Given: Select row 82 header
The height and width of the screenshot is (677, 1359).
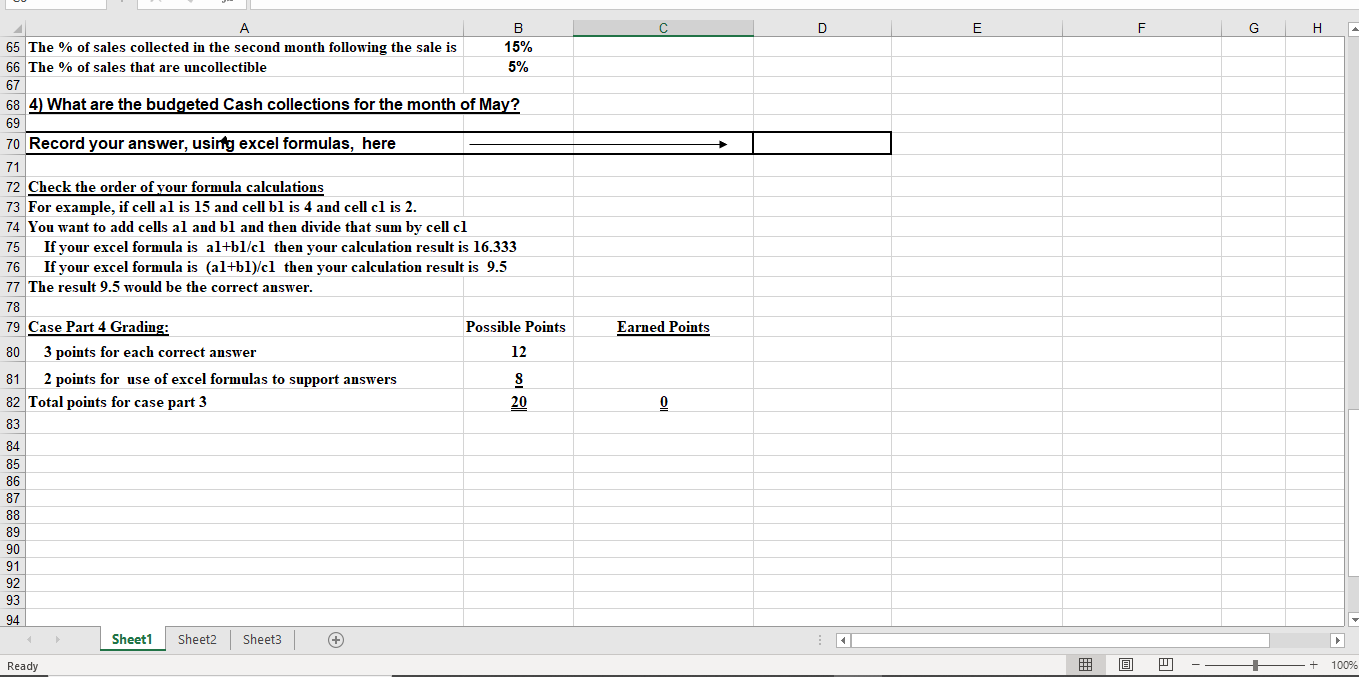Looking at the screenshot, I should click(14, 402).
